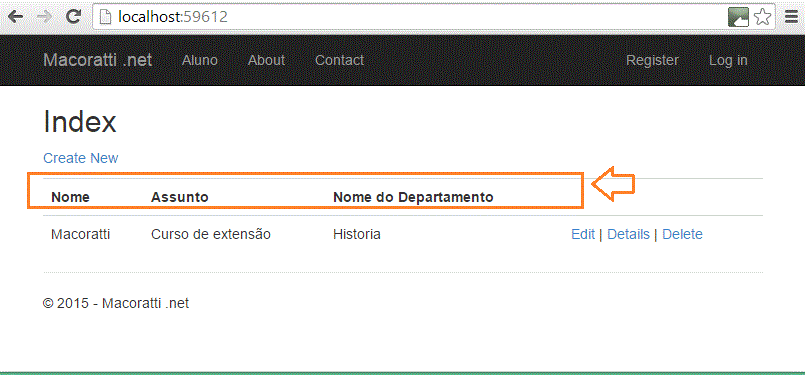This screenshot has width=805, height=379.
Task: Open the Log in link
Action: (x=728, y=60)
